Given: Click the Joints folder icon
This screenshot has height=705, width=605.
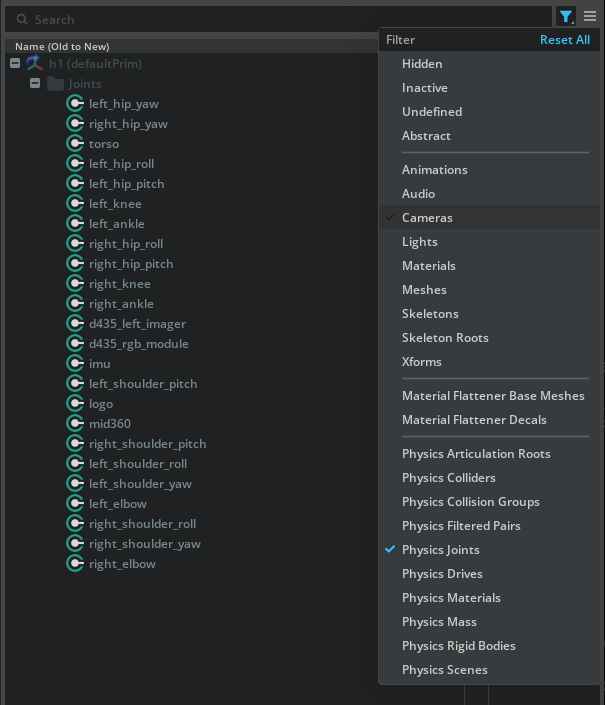Looking at the screenshot, I should click(55, 84).
